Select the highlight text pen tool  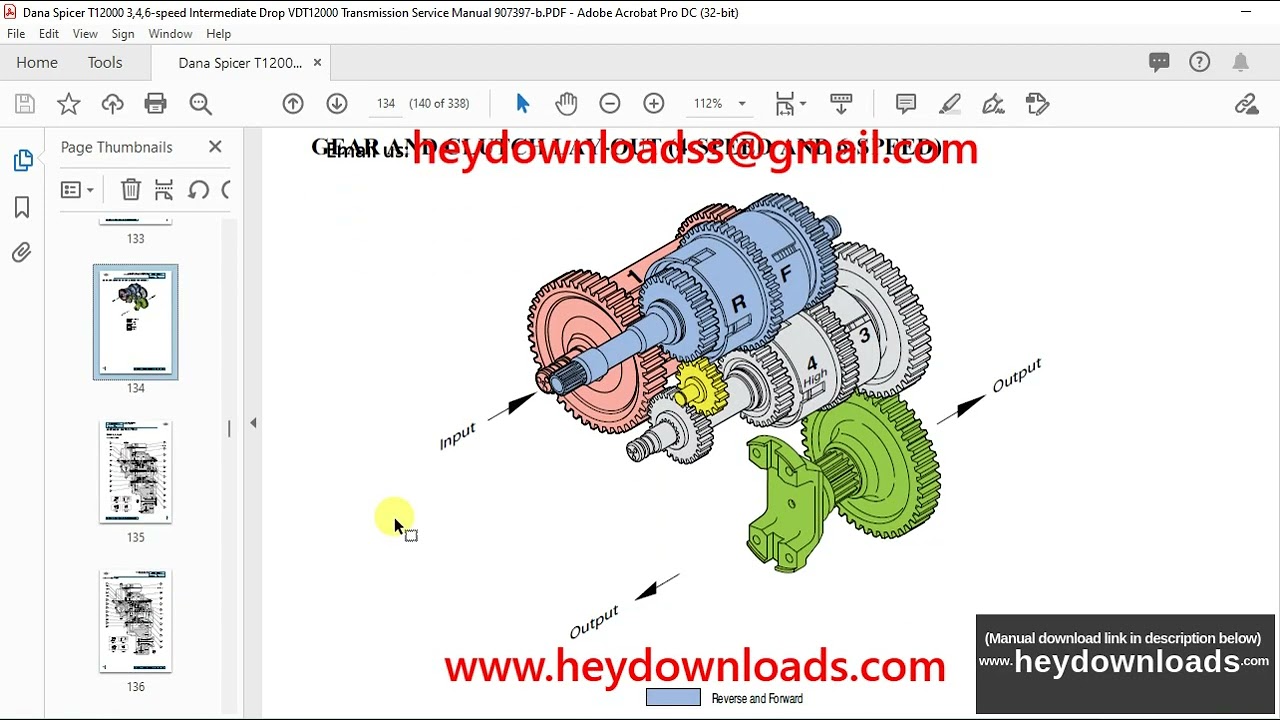[950, 104]
